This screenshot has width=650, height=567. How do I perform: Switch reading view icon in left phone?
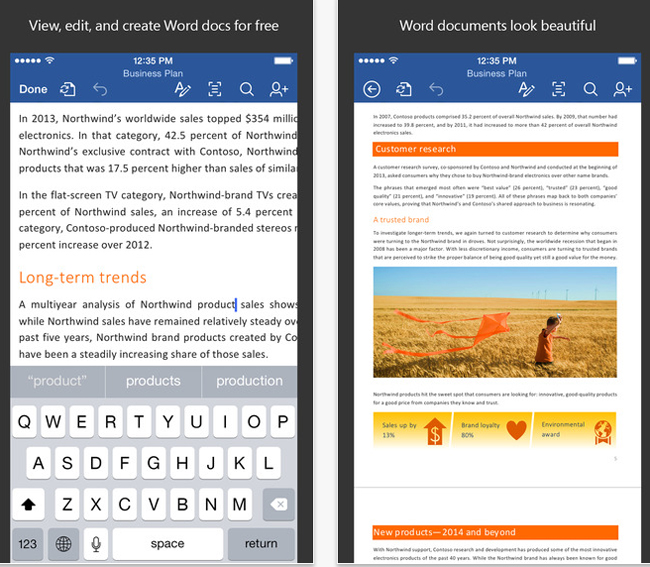214,89
